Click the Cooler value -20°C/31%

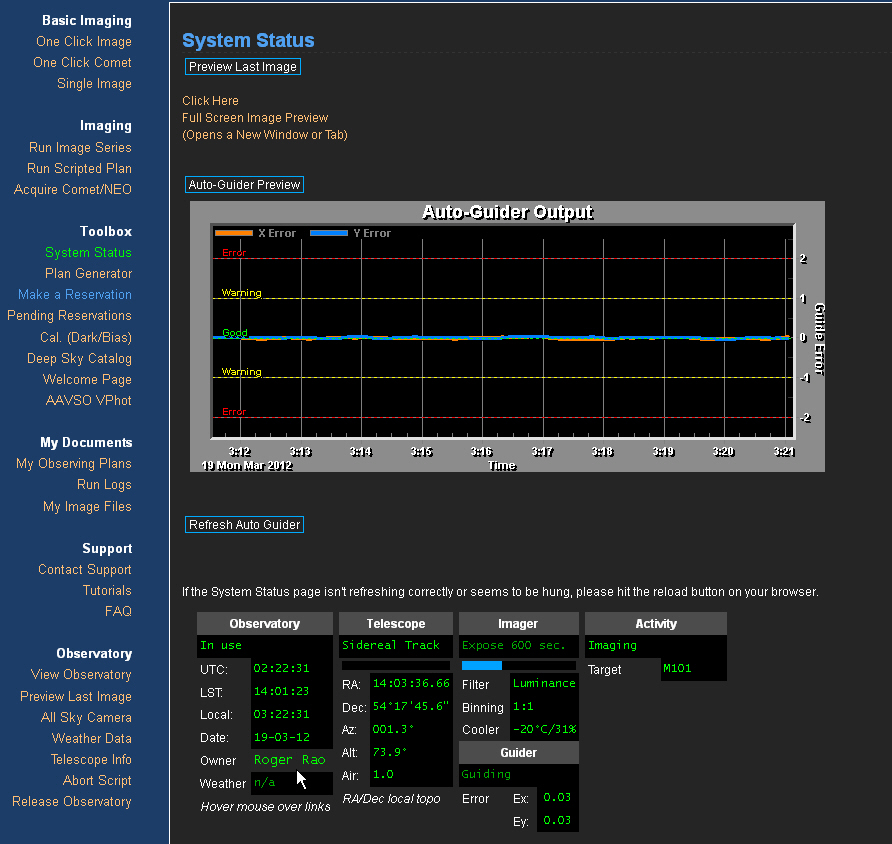click(x=544, y=729)
